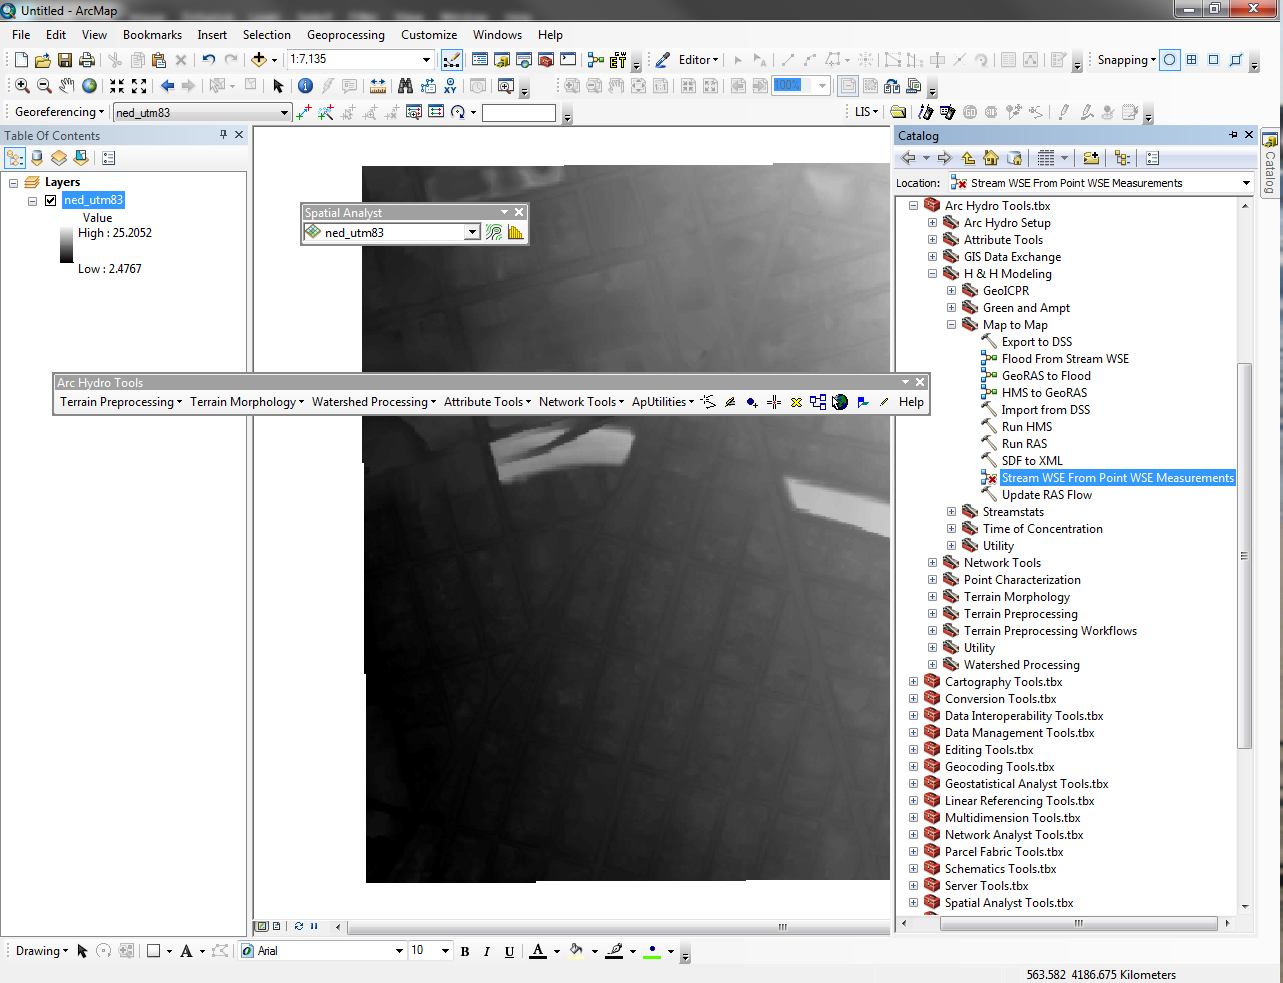
Task: Click the Add Control Points georeferencing tool
Action: click(304, 112)
